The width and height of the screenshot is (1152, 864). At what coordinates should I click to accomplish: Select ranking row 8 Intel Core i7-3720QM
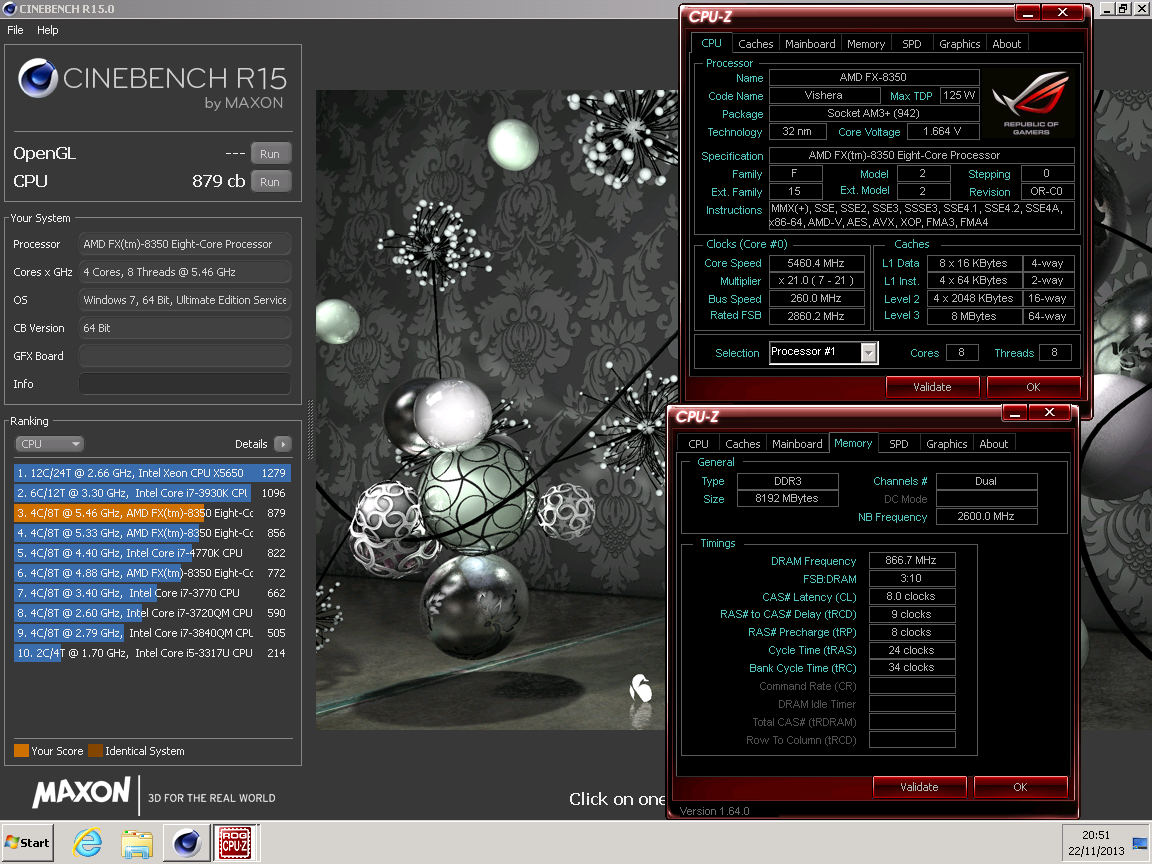(152, 613)
